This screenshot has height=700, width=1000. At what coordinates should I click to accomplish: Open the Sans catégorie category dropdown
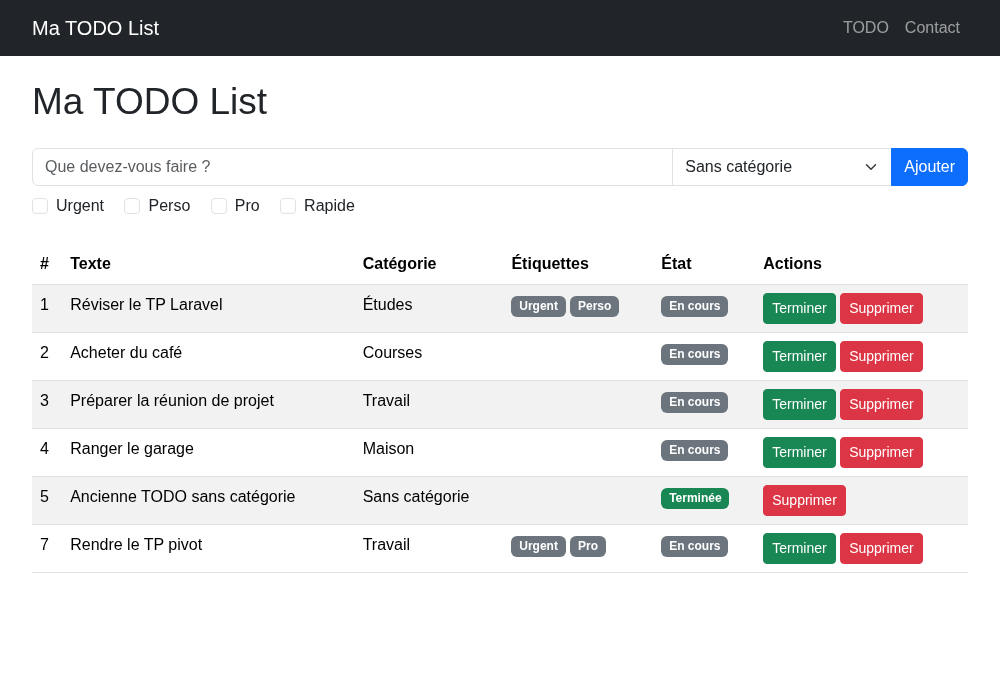tap(781, 167)
